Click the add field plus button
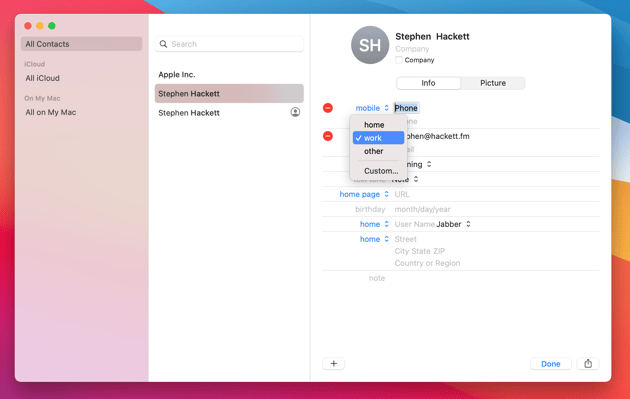The height and width of the screenshot is (399, 630). tap(333, 364)
